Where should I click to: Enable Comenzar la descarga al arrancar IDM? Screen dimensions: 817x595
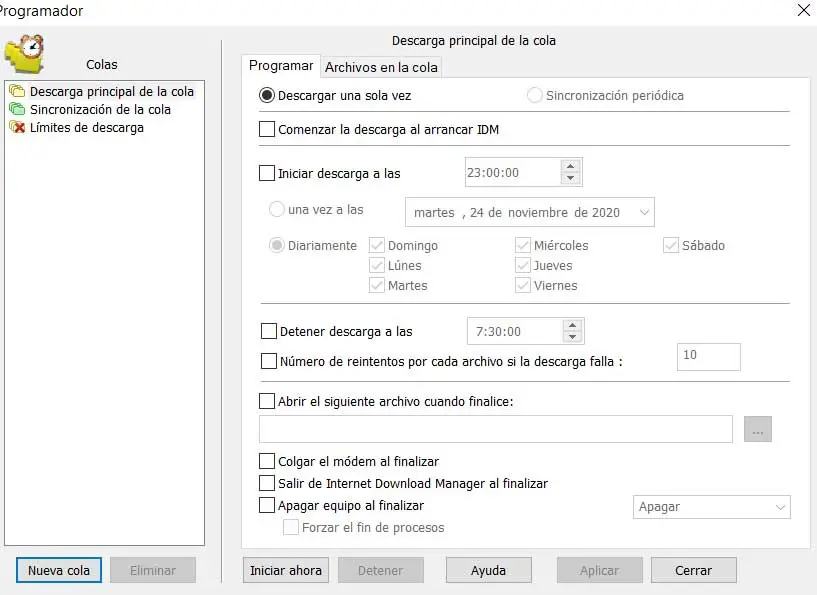point(267,129)
